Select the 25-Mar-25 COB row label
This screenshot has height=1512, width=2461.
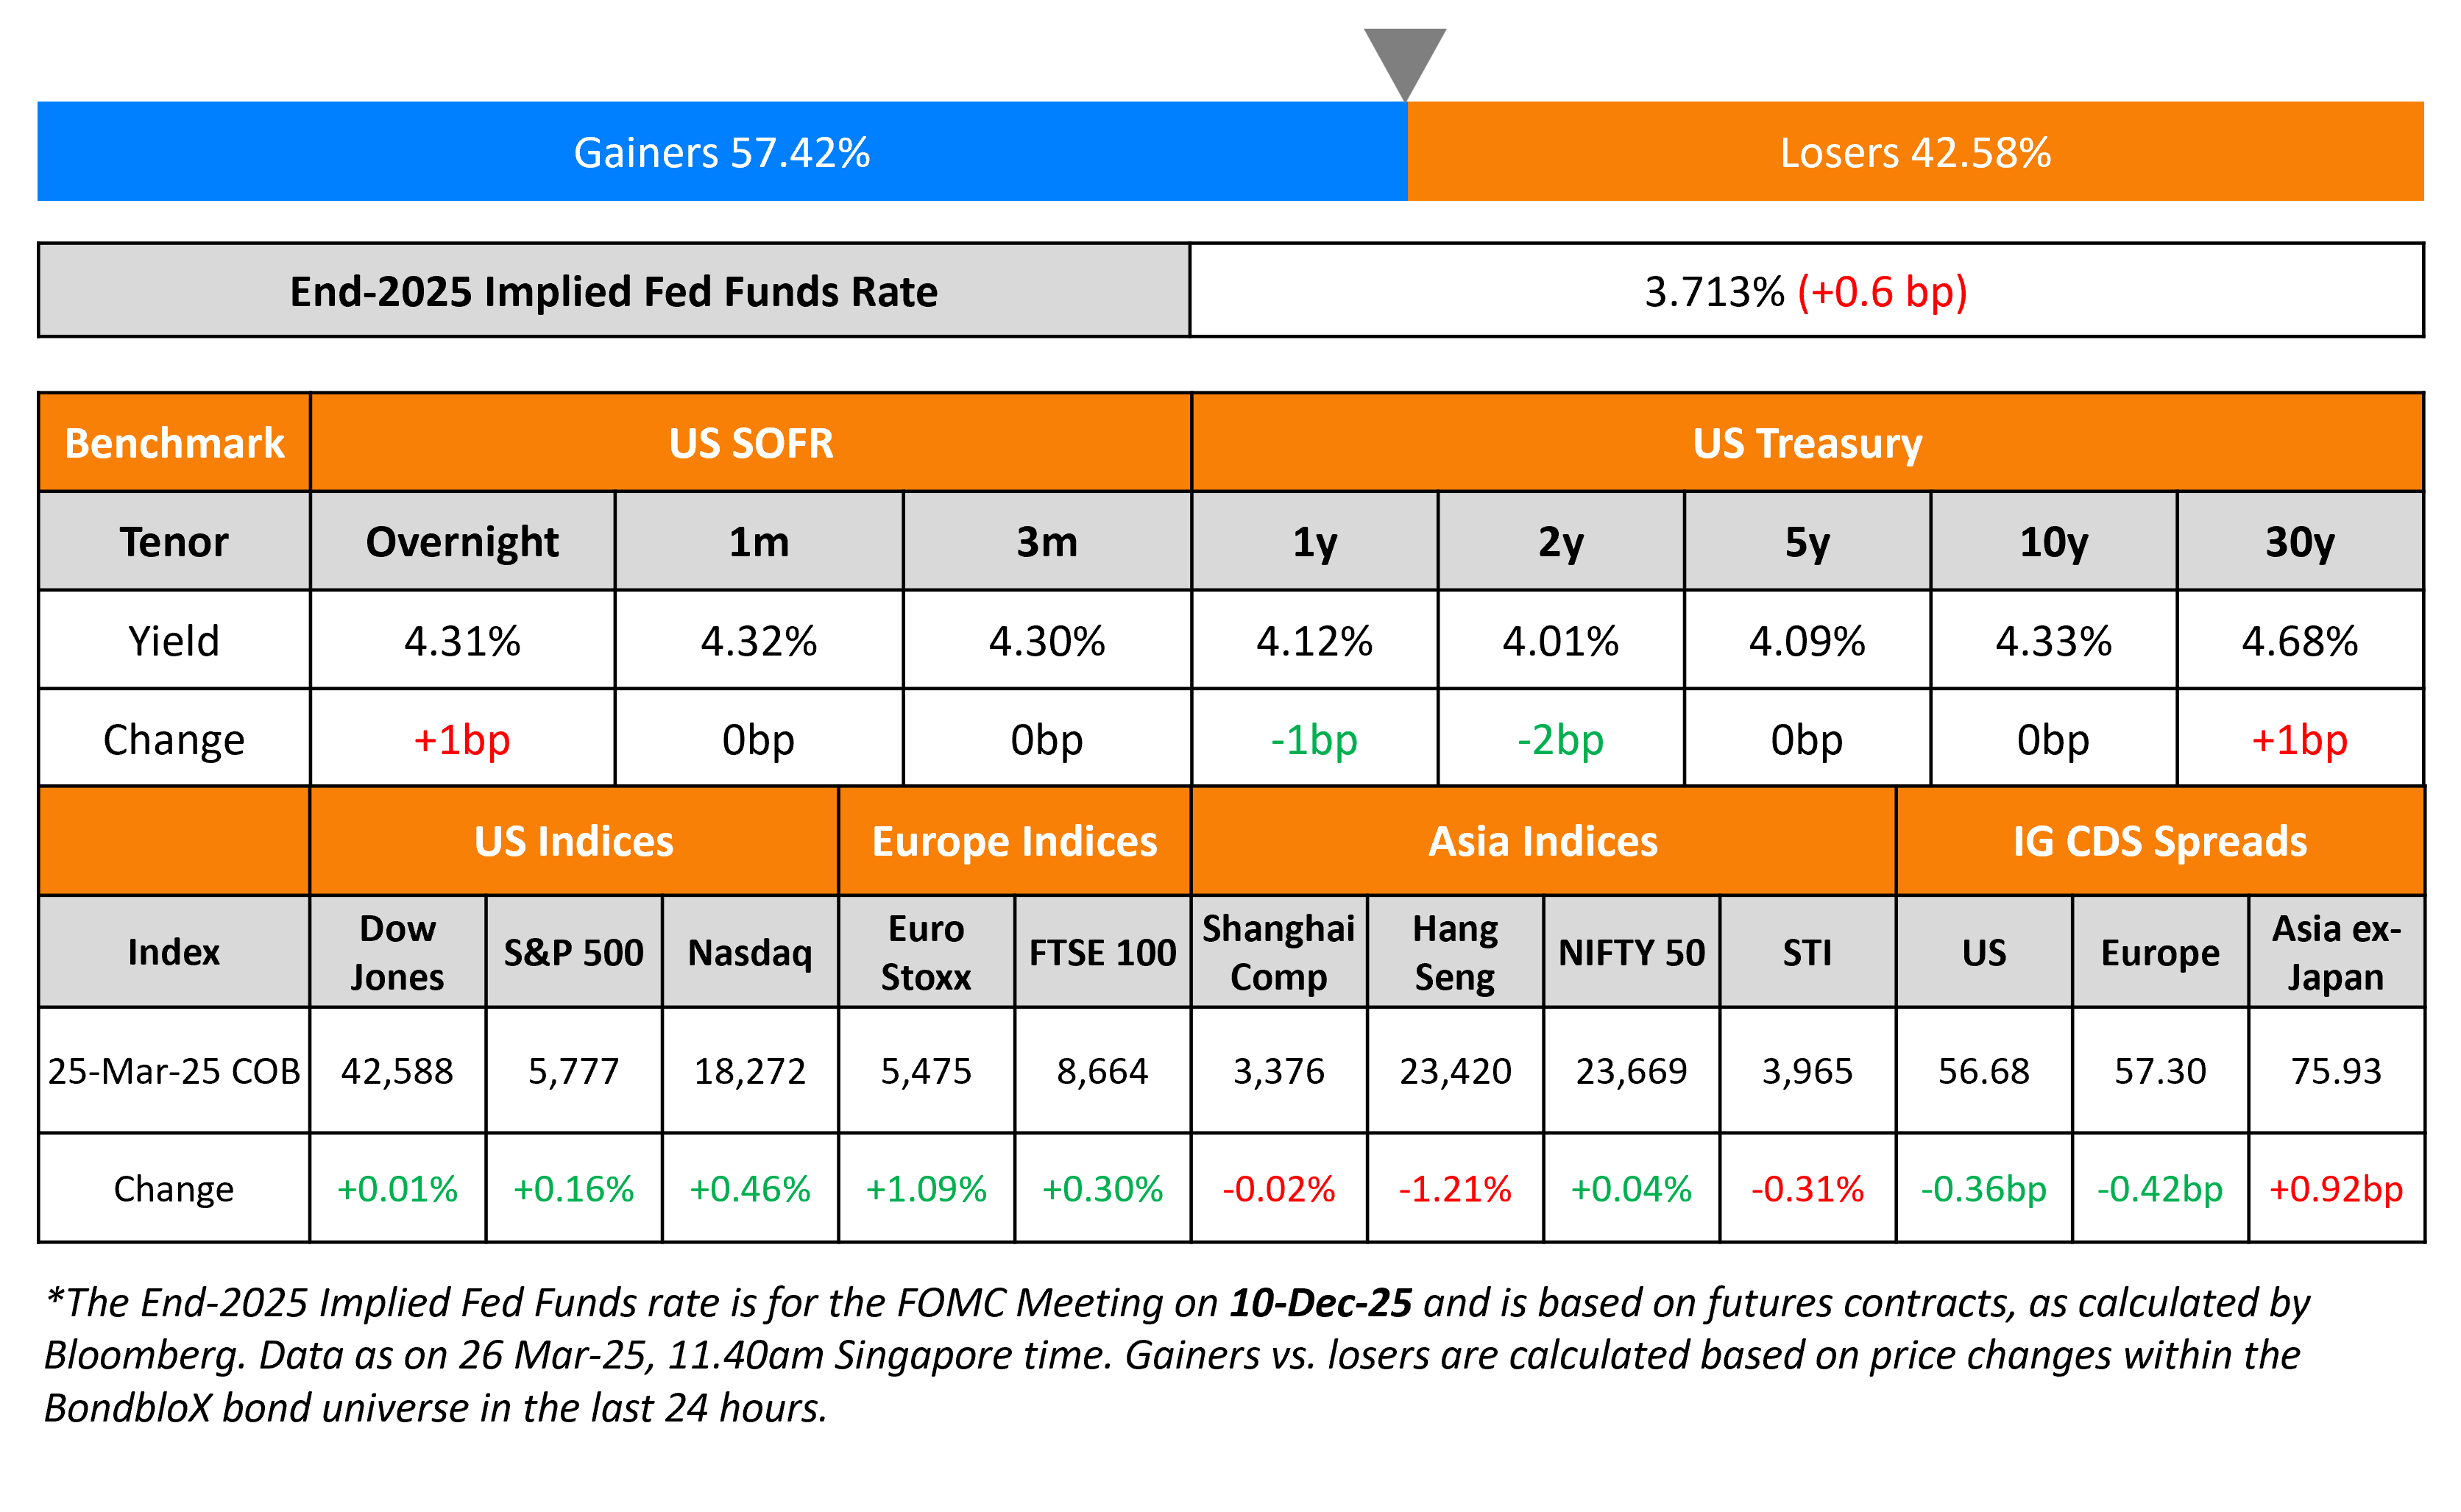[x=174, y=1071]
